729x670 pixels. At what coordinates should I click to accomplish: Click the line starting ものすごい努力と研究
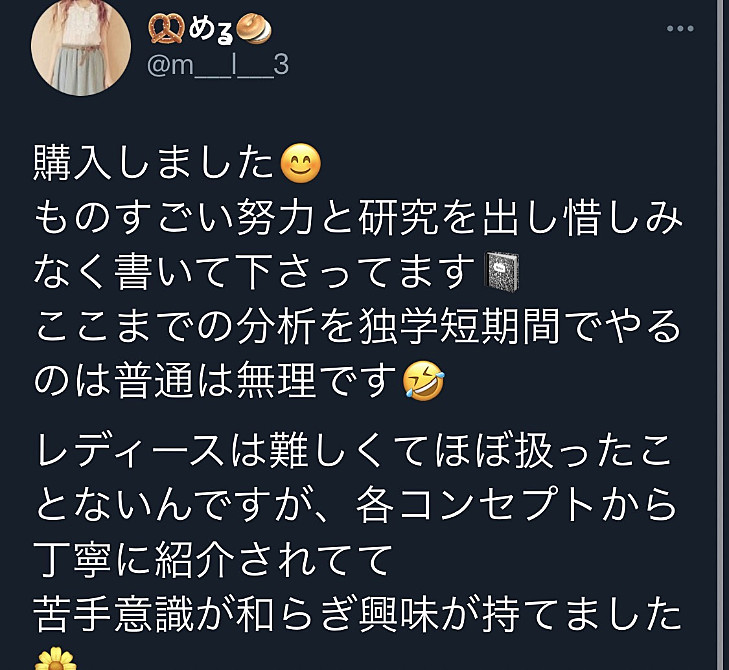(x=358, y=217)
